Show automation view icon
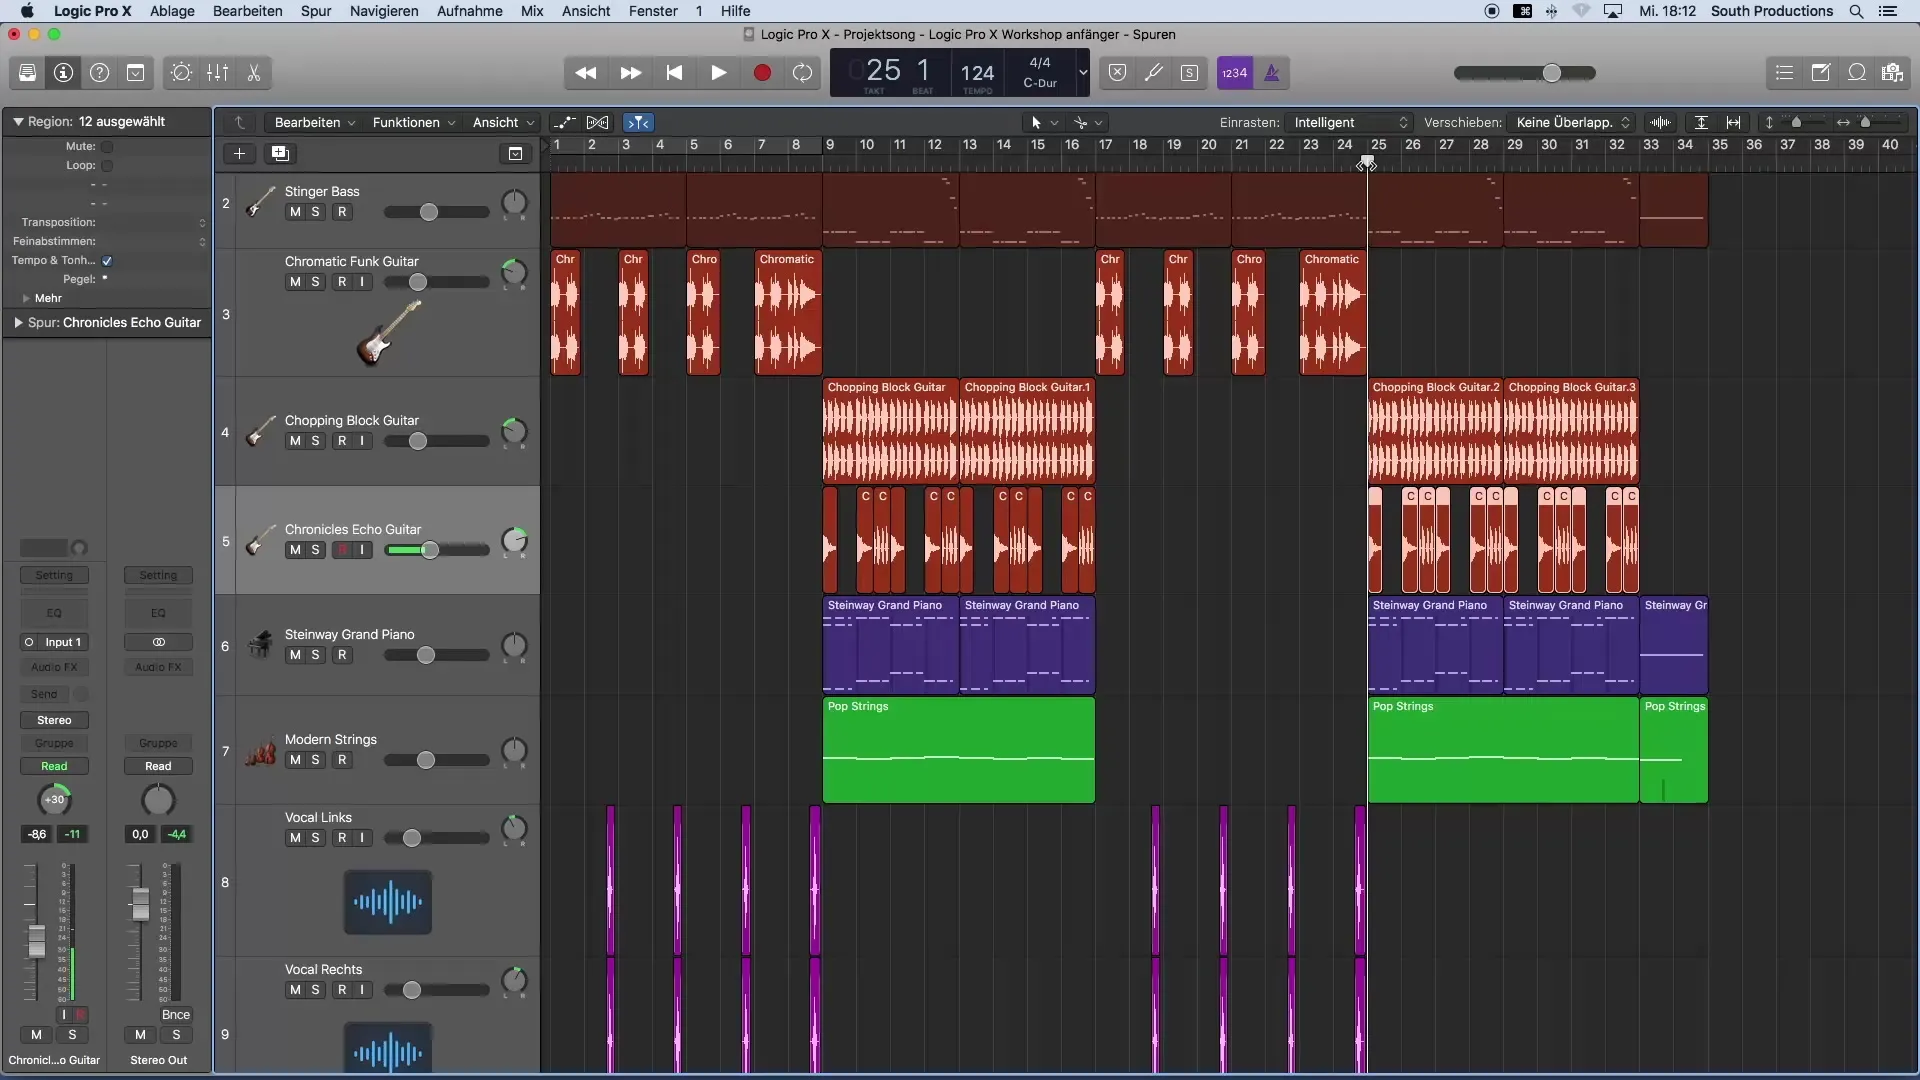The width and height of the screenshot is (1920, 1080). point(565,122)
